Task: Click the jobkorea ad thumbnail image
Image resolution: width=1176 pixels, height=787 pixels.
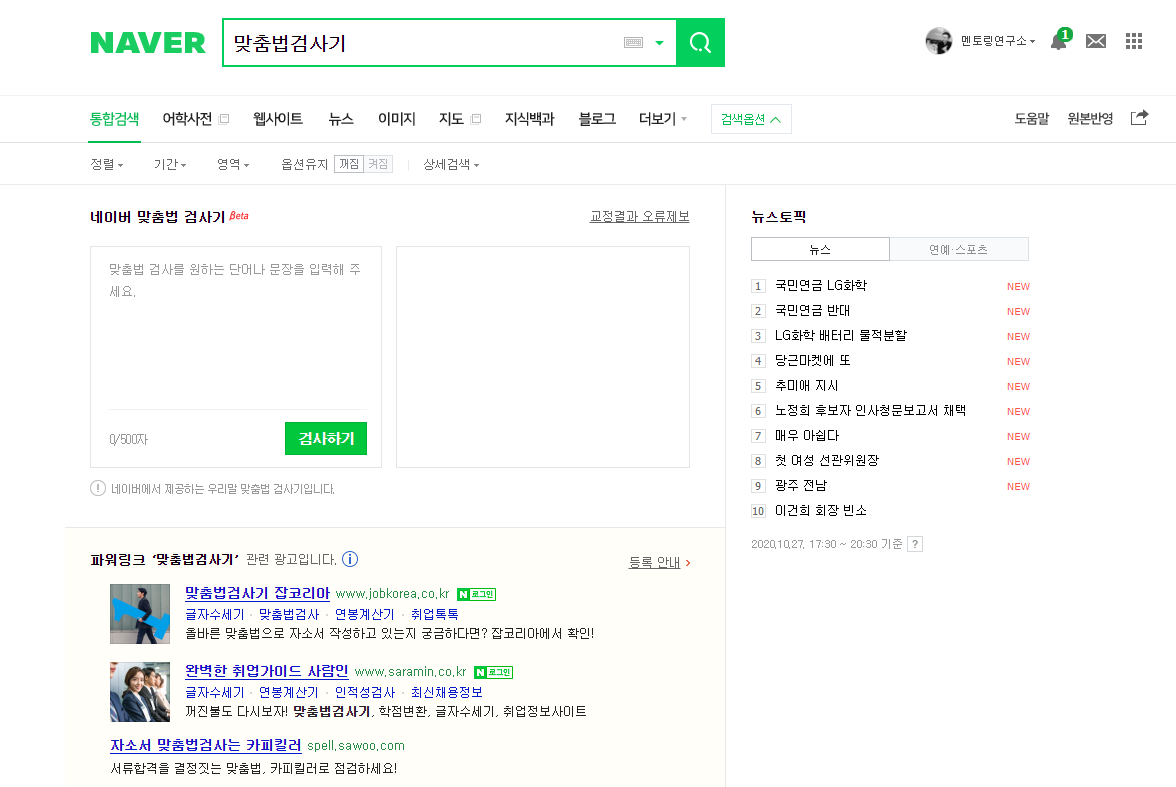Action: [x=140, y=614]
